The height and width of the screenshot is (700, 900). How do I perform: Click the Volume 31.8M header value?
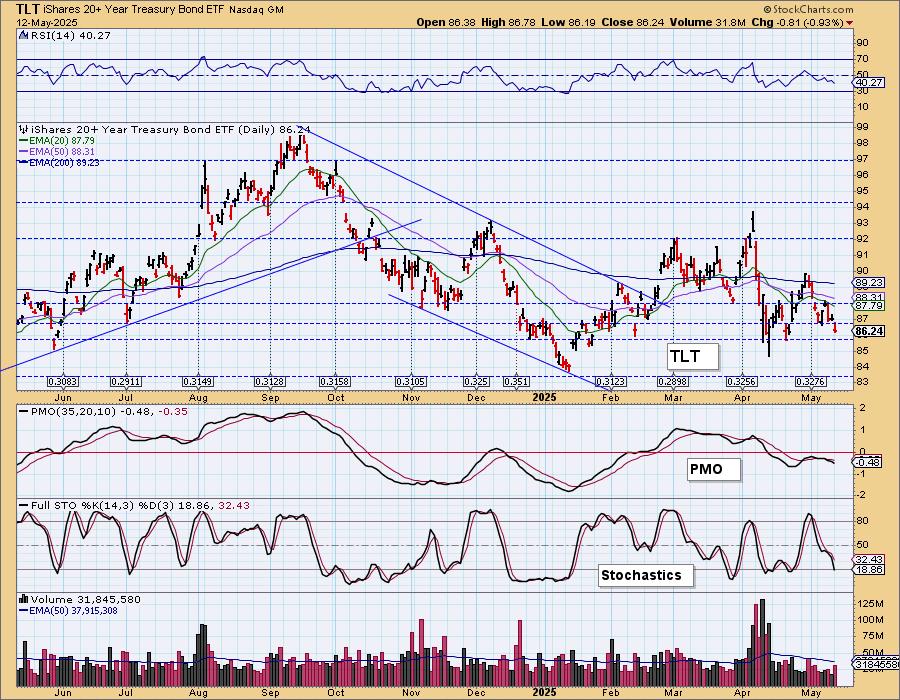pyautogui.click(x=707, y=22)
